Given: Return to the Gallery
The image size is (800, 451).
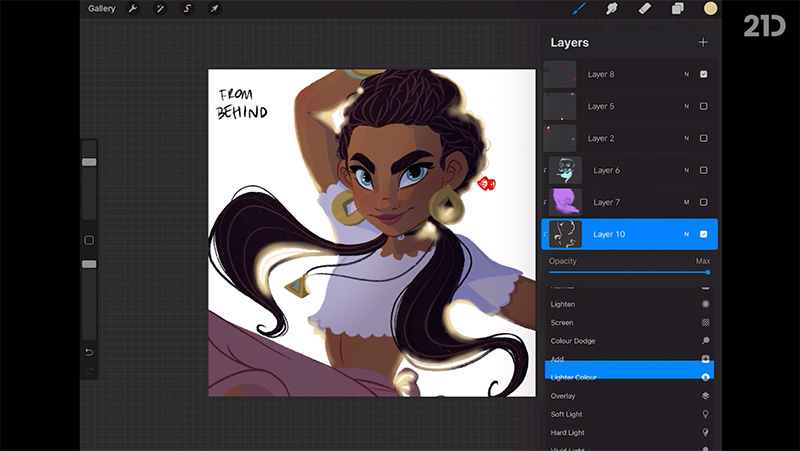Looking at the screenshot, I should tap(101, 9).
